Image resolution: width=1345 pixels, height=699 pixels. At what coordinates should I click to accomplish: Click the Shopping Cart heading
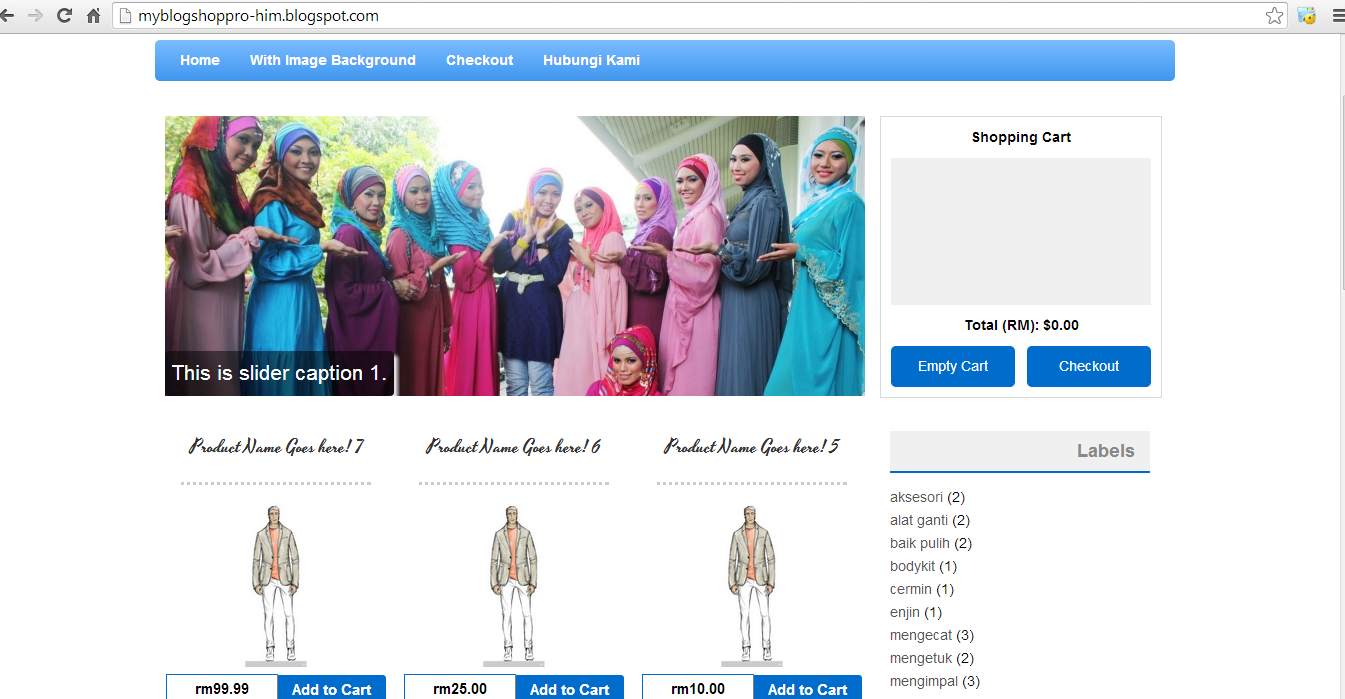(x=1021, y=137)
